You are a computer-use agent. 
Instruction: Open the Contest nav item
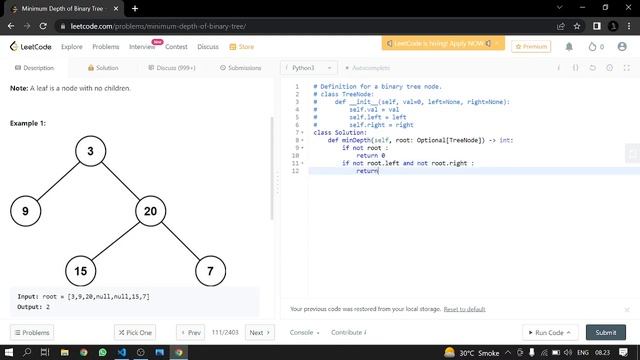point(176,47)
